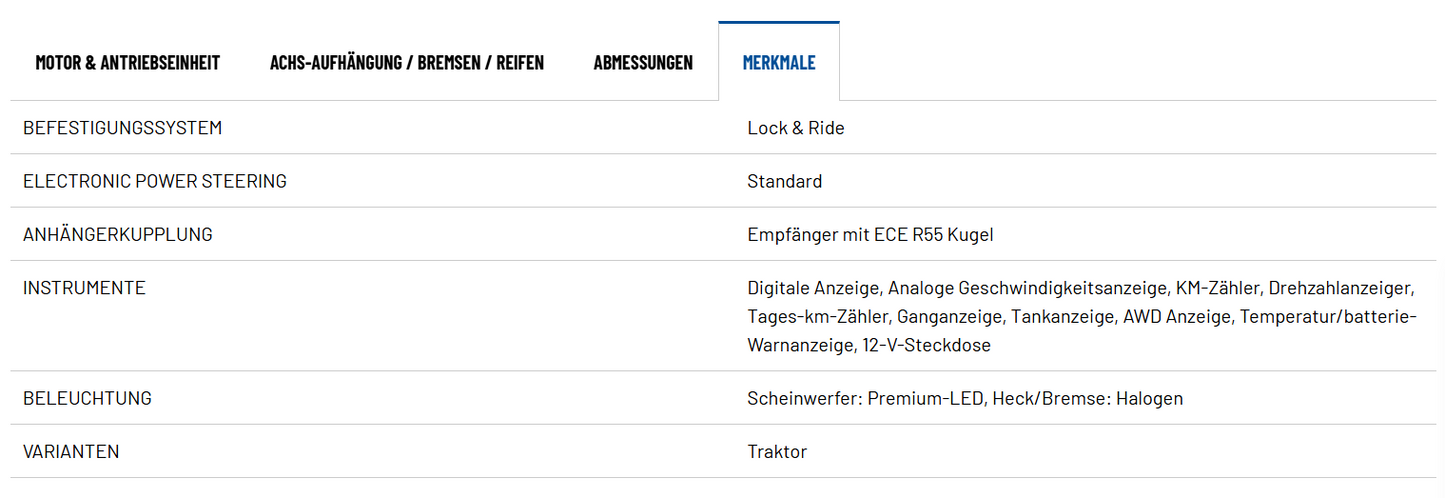Click the Traktor variant value

click(777, 451)
